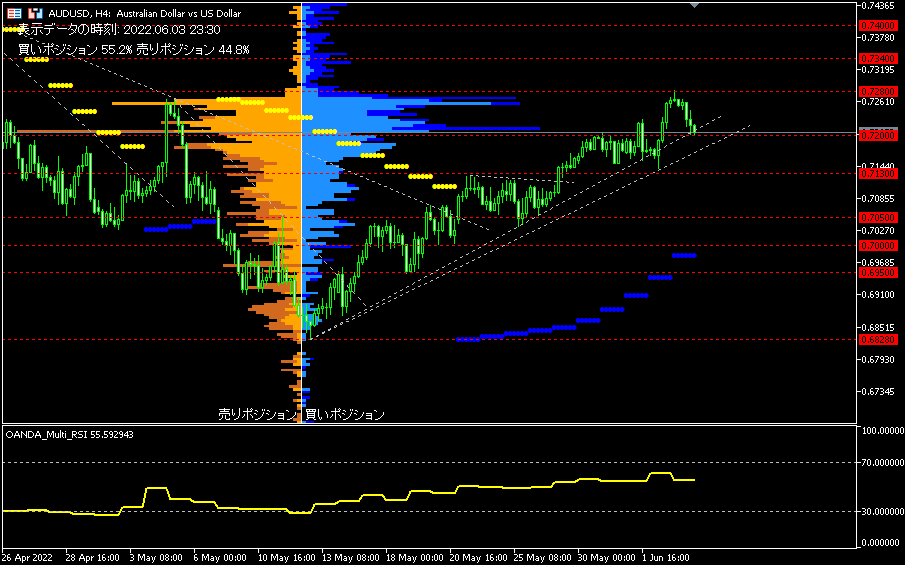Click the 0.68515 value on price scale
Image resolution: width=905 pixels, height=565 pixels.
(878, 327)
